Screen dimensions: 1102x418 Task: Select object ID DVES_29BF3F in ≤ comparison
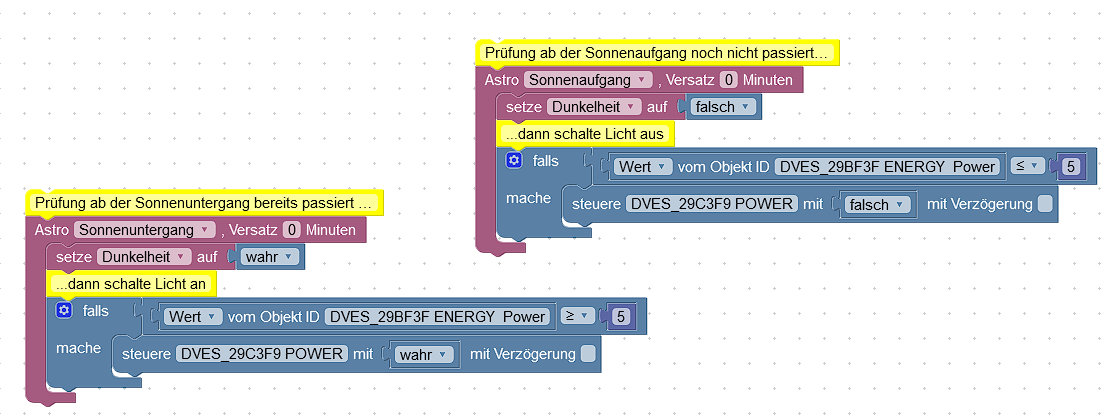886,166
